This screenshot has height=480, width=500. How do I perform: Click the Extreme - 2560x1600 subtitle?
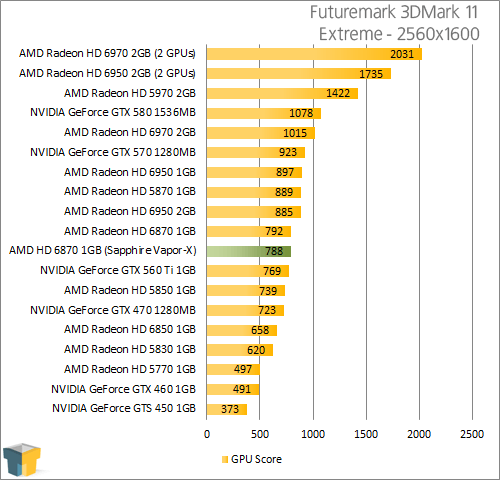(x=399, y=34)
